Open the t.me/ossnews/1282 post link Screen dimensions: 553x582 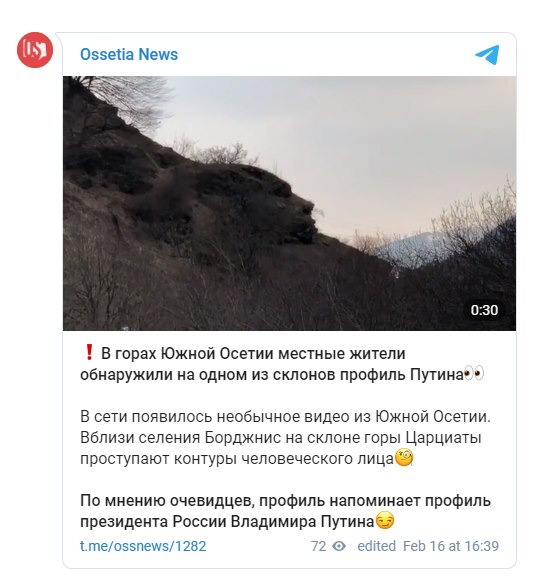[x=143, y=546]
